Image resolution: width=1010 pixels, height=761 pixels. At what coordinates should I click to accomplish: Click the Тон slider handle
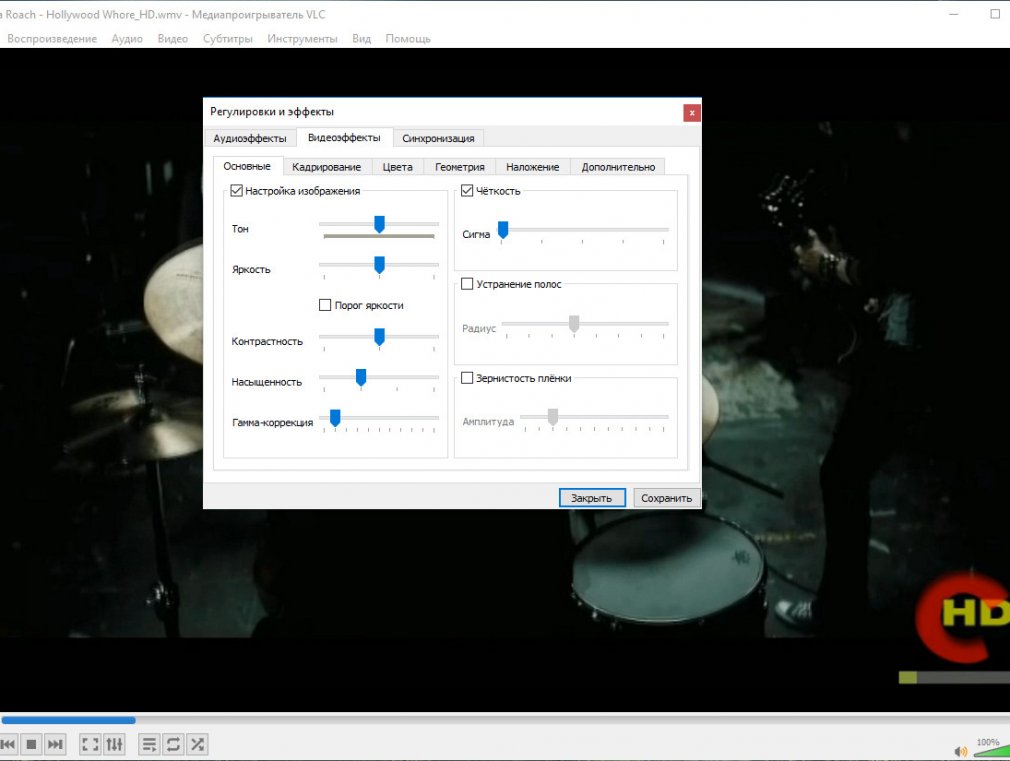coord(379,224)
